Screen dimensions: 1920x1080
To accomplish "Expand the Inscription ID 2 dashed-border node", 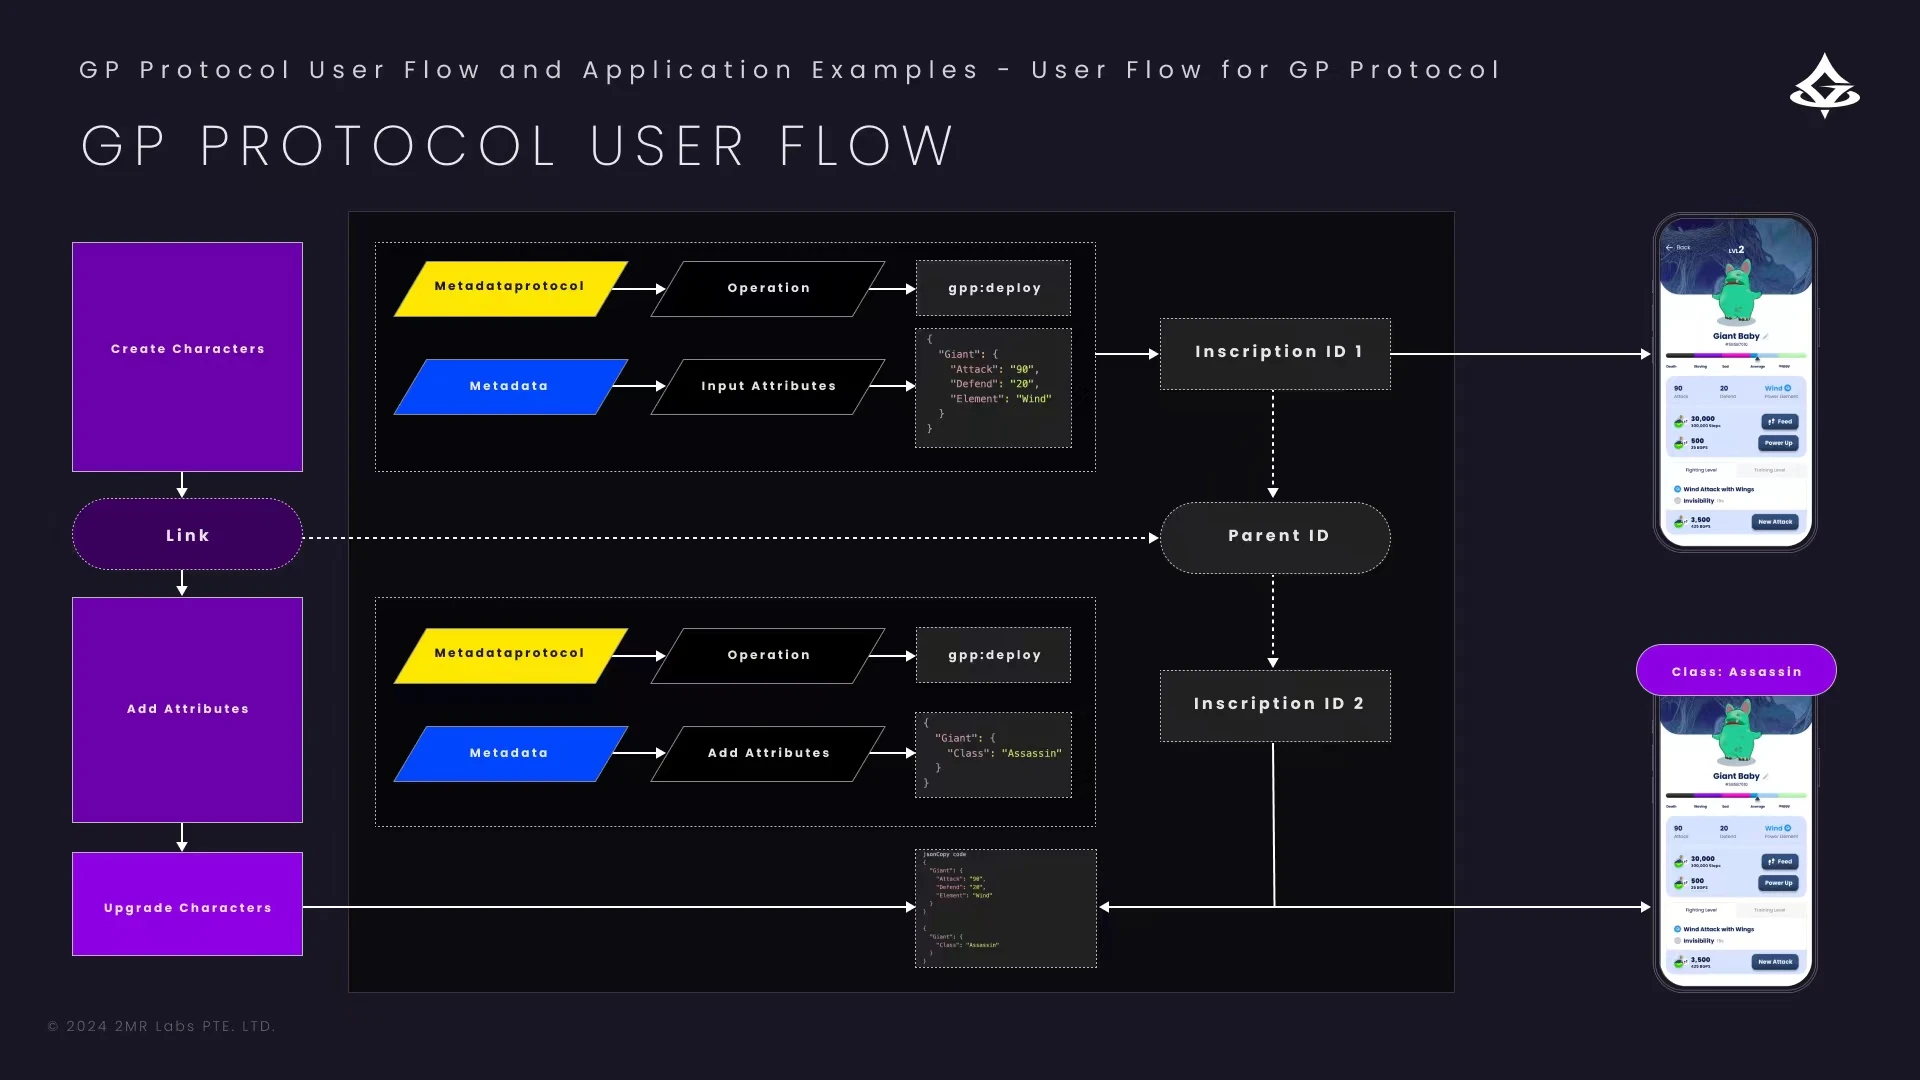I will [x=1274, y=703].
